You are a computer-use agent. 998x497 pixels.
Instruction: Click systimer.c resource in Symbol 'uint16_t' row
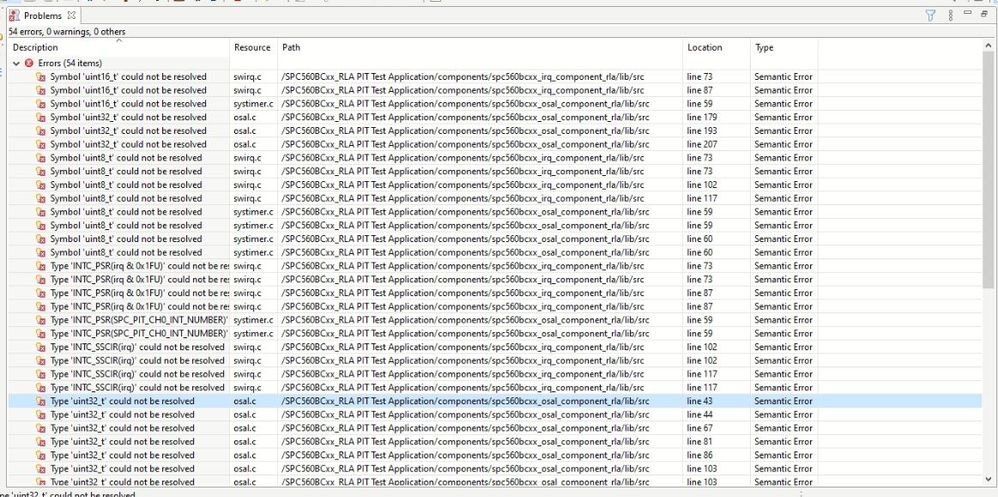(x=253, y=104)
